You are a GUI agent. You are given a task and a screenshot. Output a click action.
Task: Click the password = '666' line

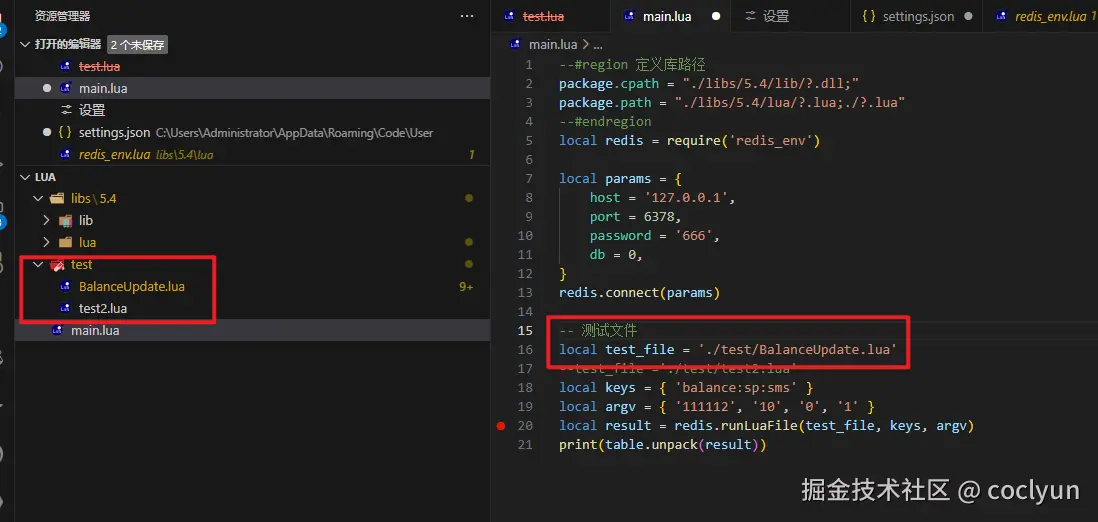point(655,235)
